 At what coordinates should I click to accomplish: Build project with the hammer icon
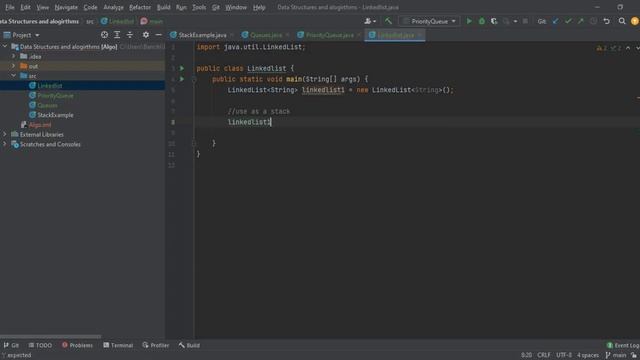coord(388,21)
